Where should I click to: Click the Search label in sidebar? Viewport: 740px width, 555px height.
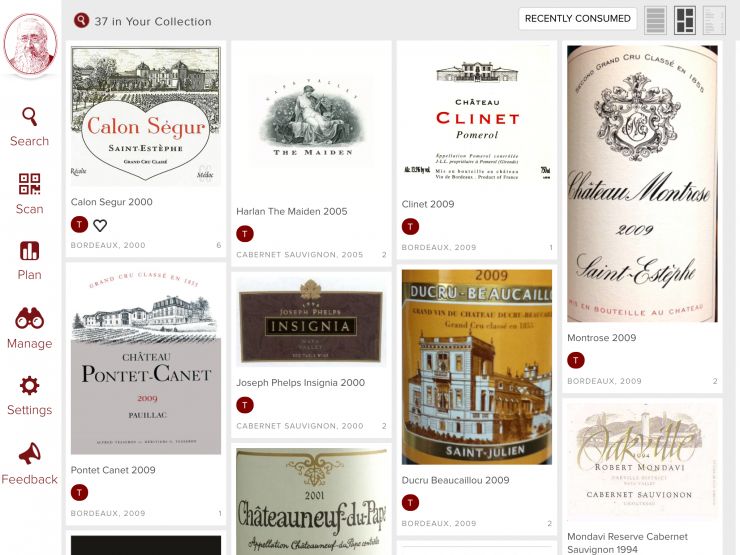coord(29,141)
